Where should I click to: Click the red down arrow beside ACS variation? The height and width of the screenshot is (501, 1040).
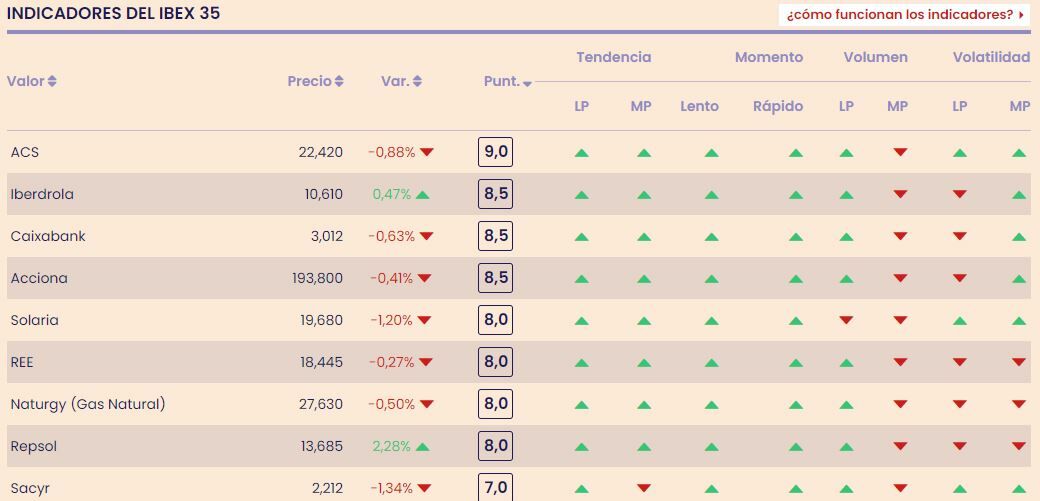pos(426,152)
